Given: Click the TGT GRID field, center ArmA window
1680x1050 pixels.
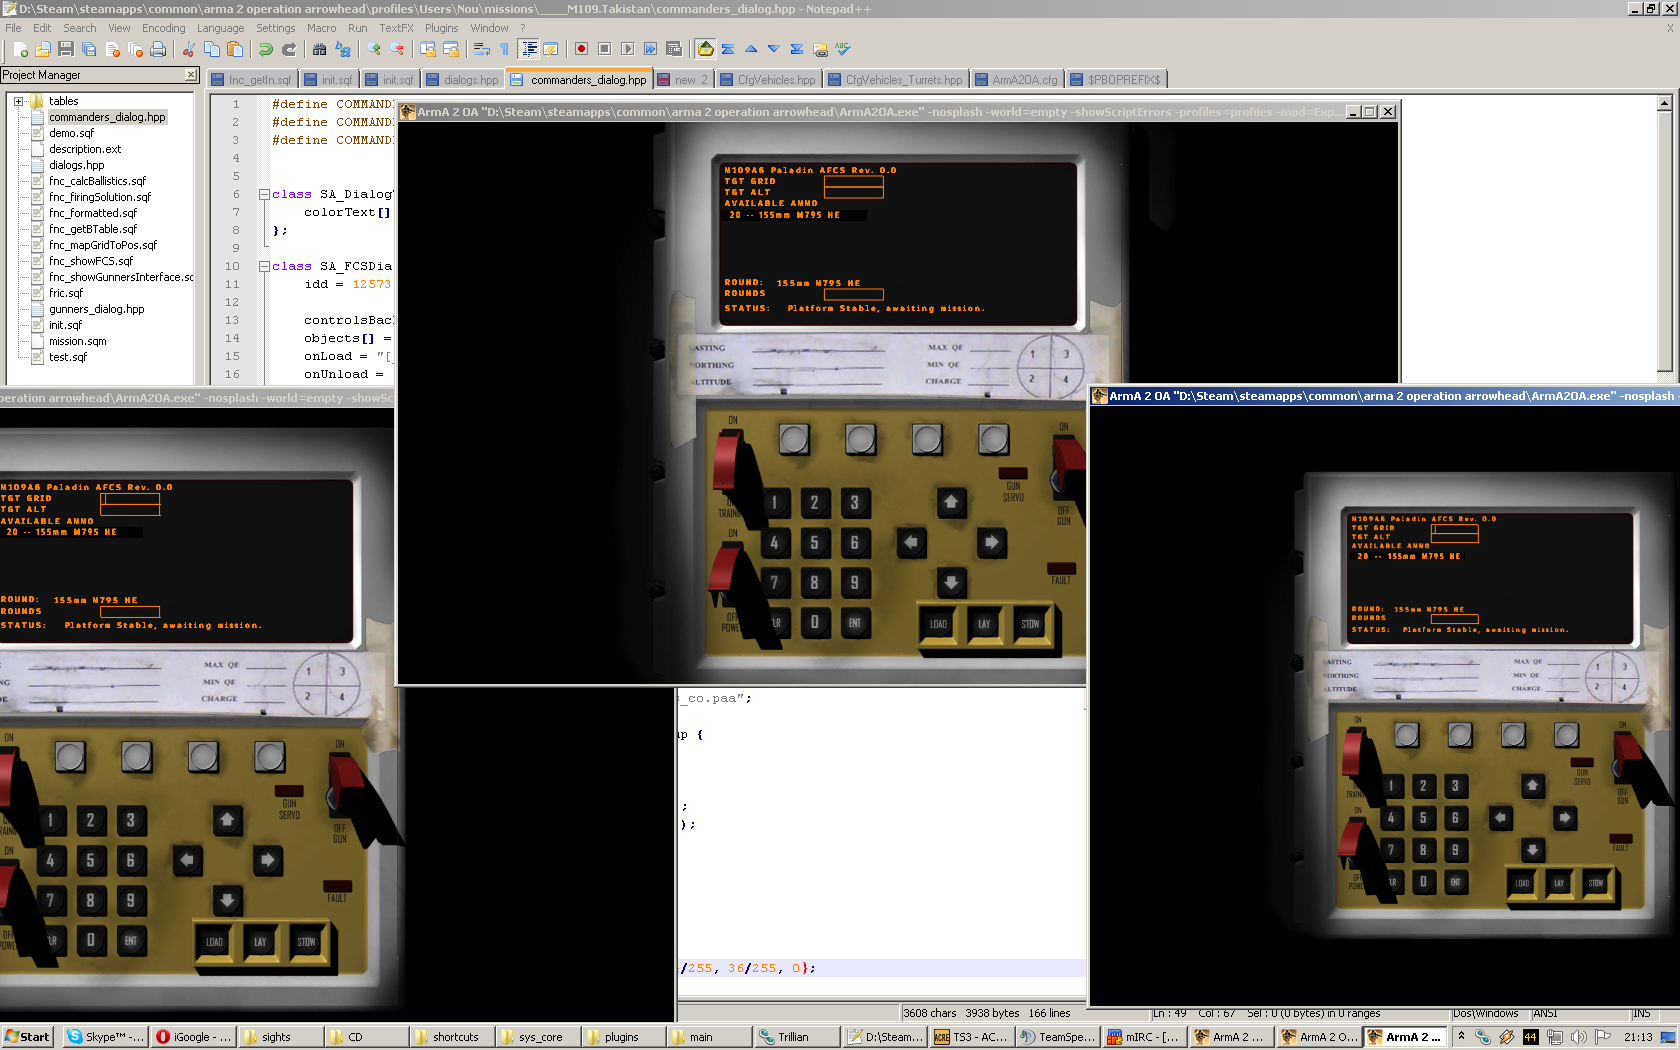Looking at the screenshot, I should [853, 181].
